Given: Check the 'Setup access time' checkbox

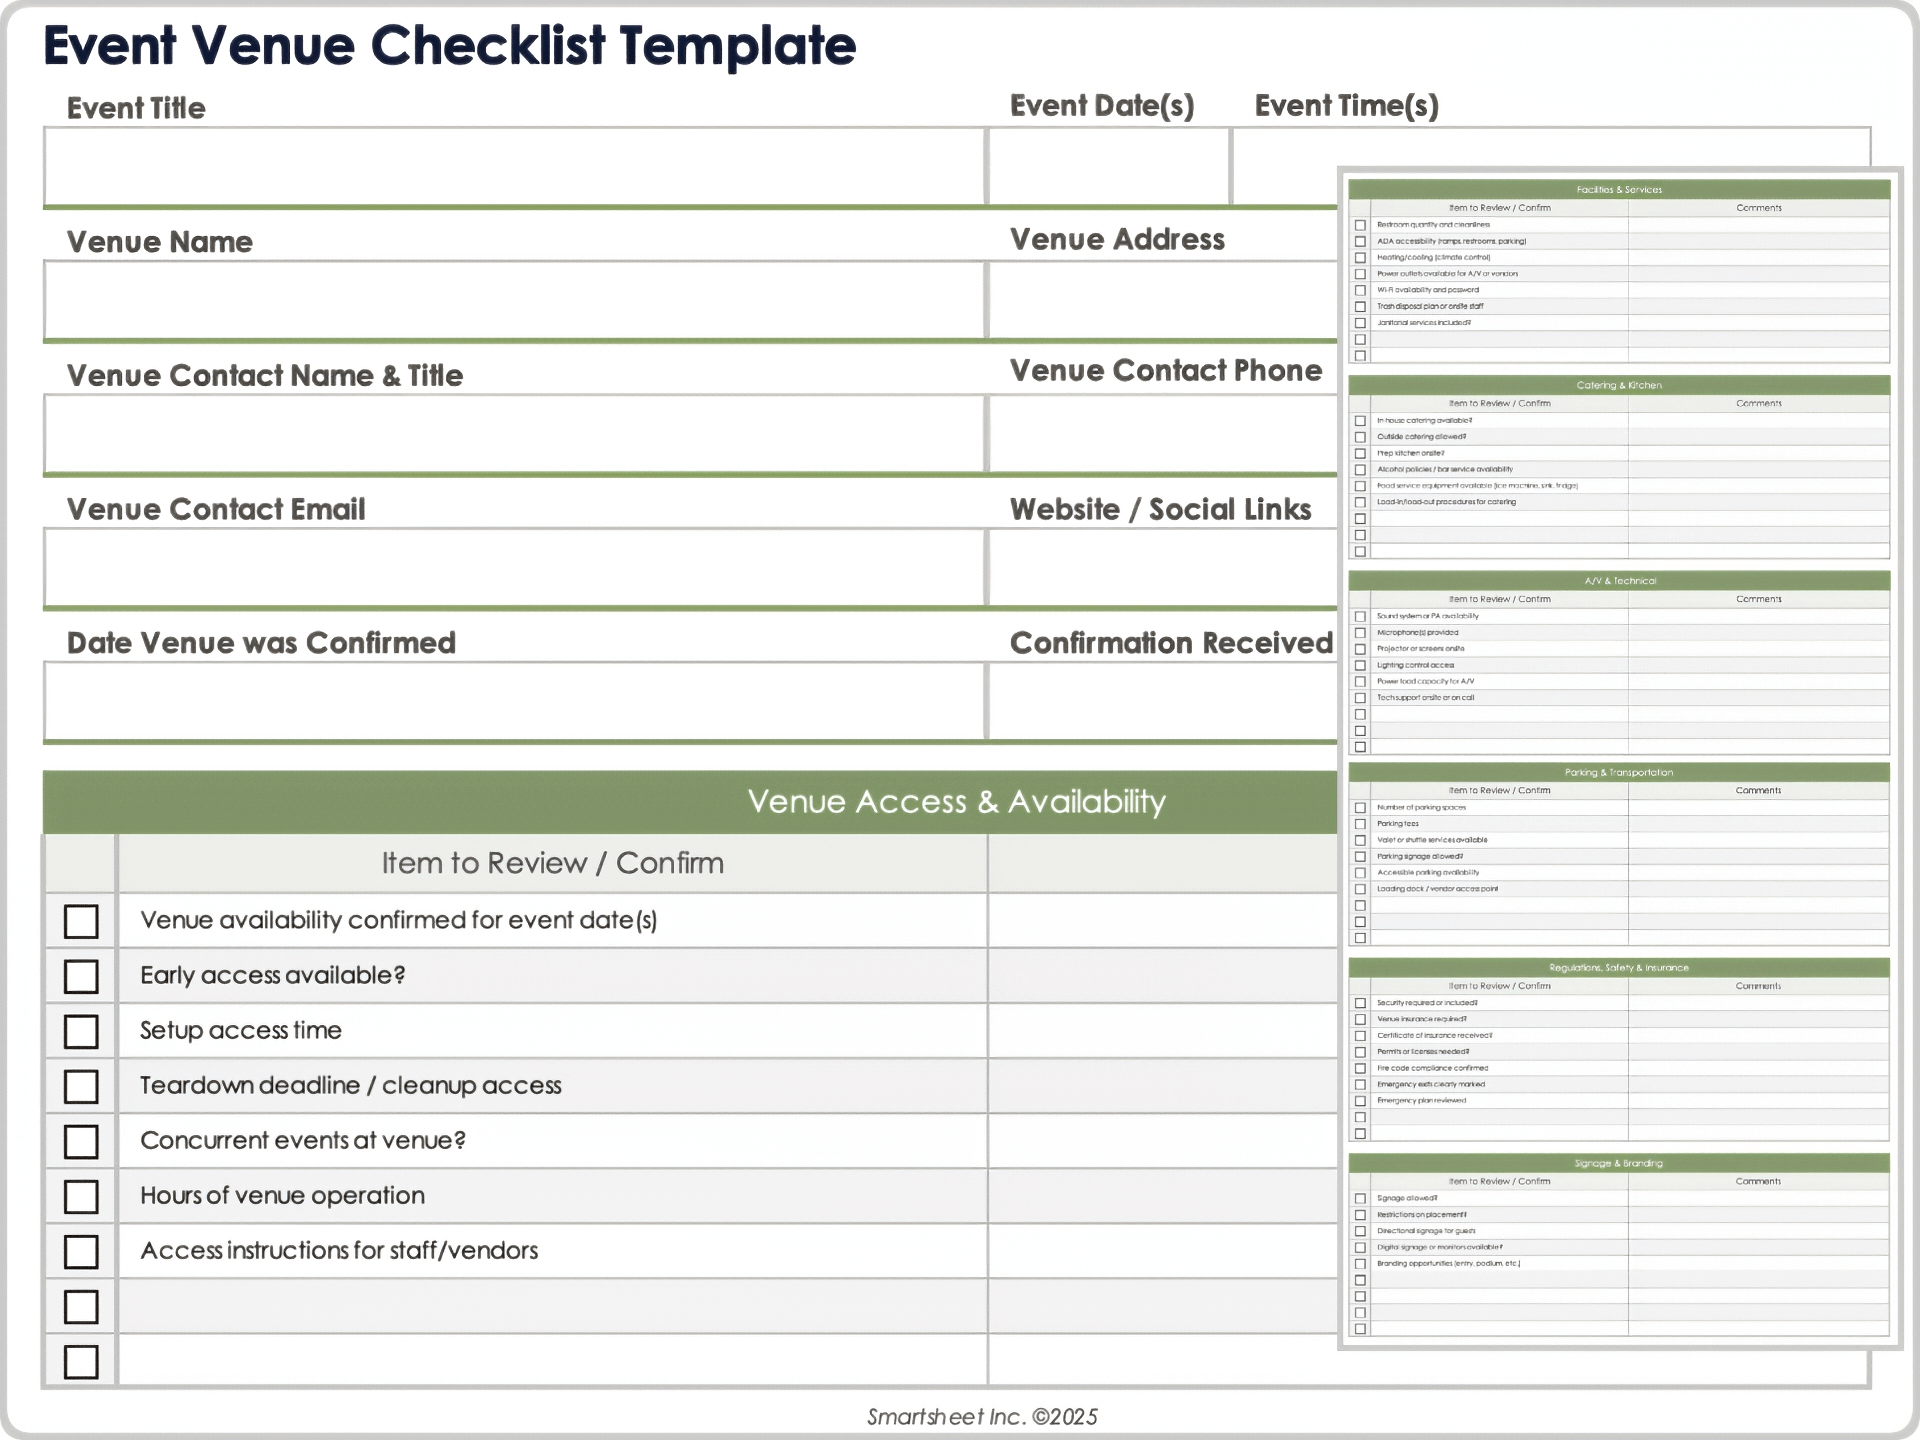Looking at the screenshot, I should (x=81, y=1031).
